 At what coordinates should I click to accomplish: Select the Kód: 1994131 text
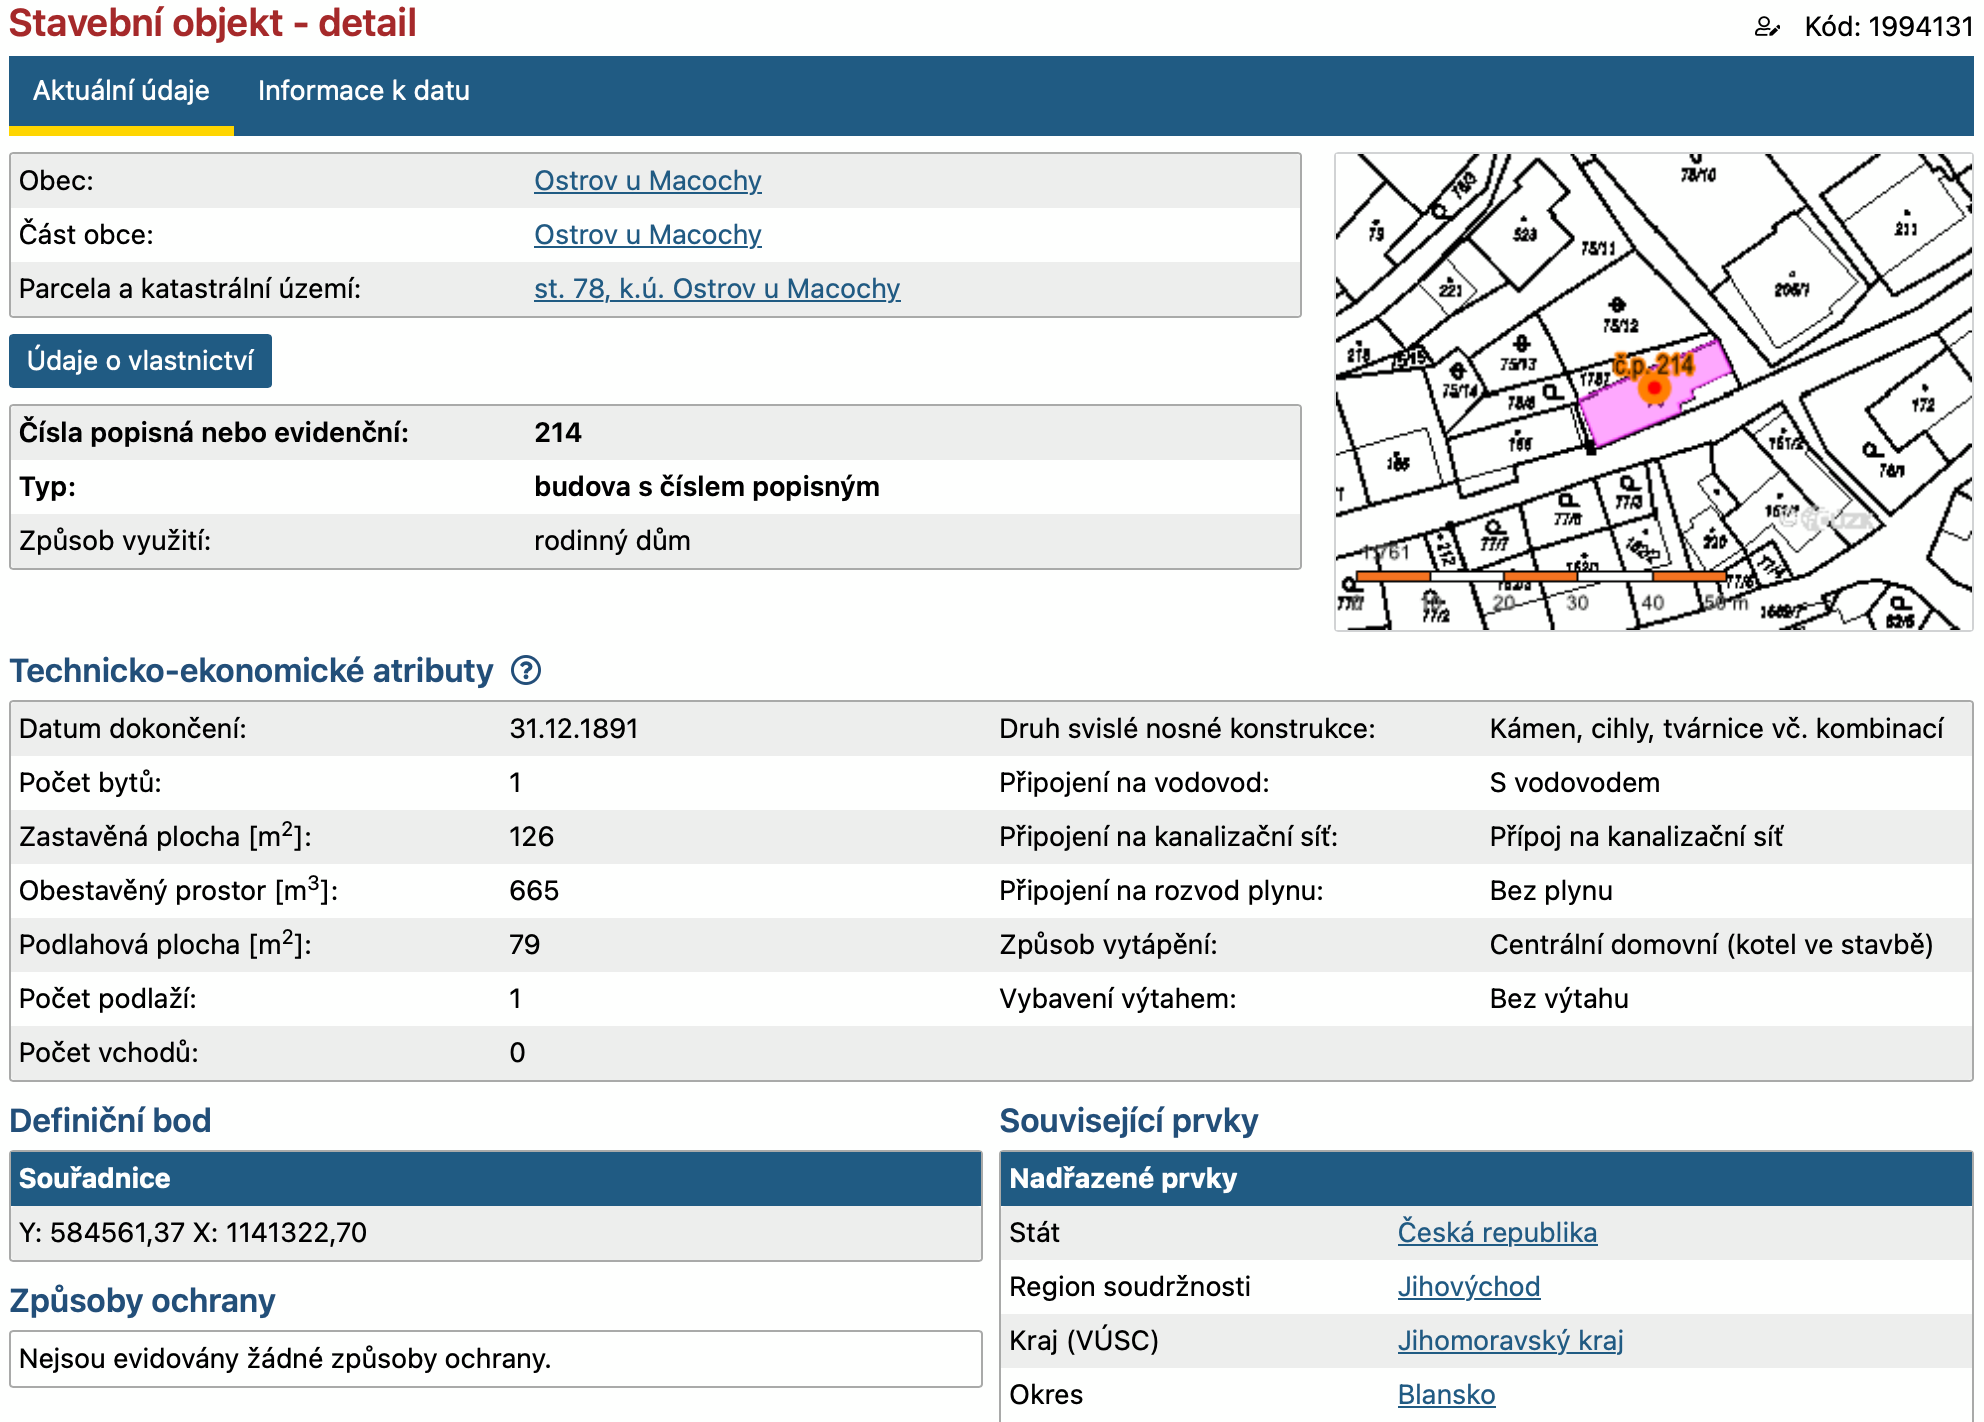click(x=1888, y=27)
